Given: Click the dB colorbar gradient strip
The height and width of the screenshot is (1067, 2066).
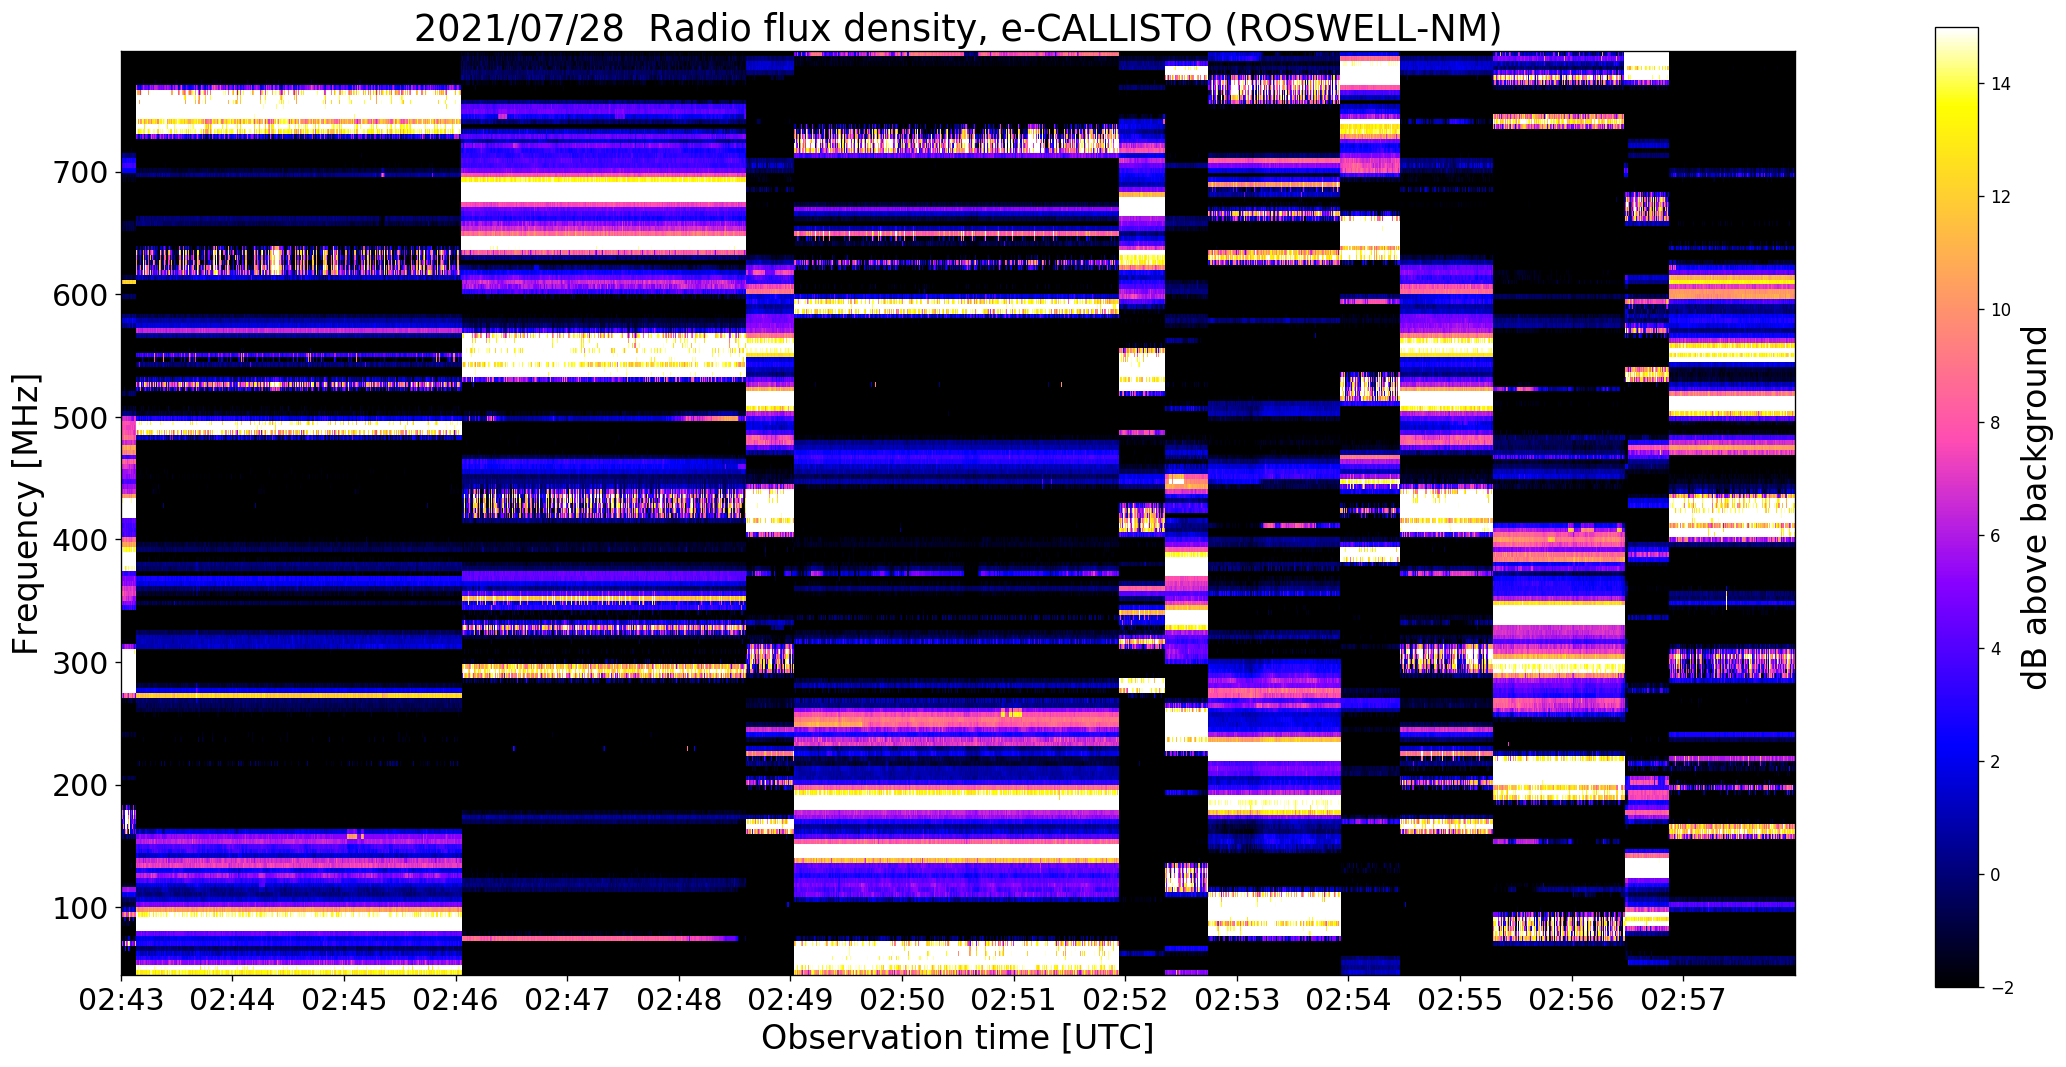Looking at the screenshot, I should [1956, 507].
